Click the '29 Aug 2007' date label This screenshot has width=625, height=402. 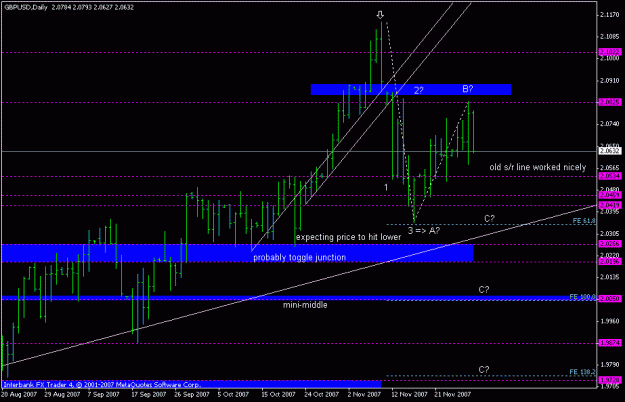62,394
